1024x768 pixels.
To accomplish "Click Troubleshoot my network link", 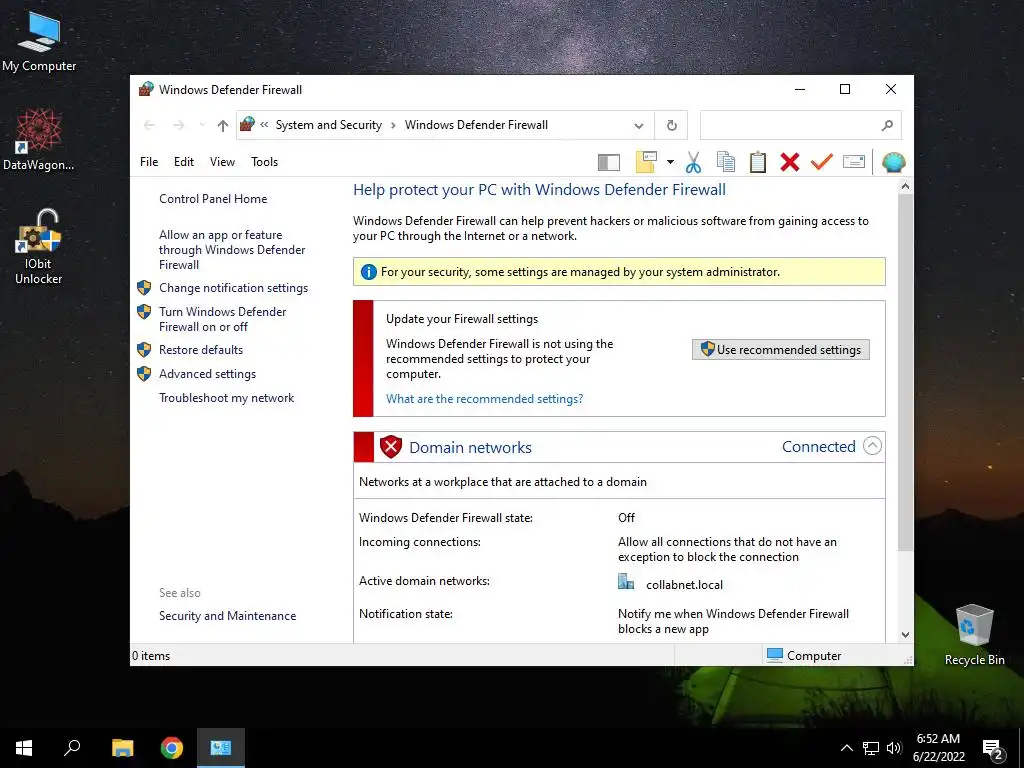I will point(226,398).
